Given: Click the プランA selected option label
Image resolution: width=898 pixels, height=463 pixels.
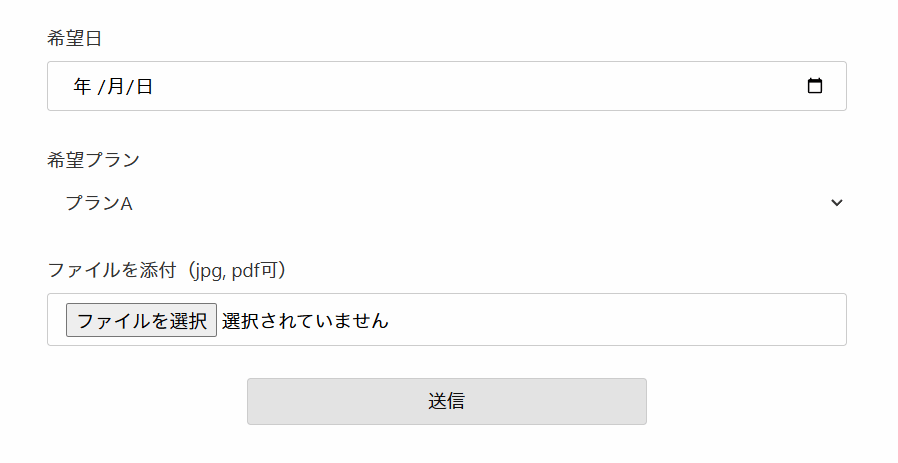Looking at the screenshot, I should 99,203.
